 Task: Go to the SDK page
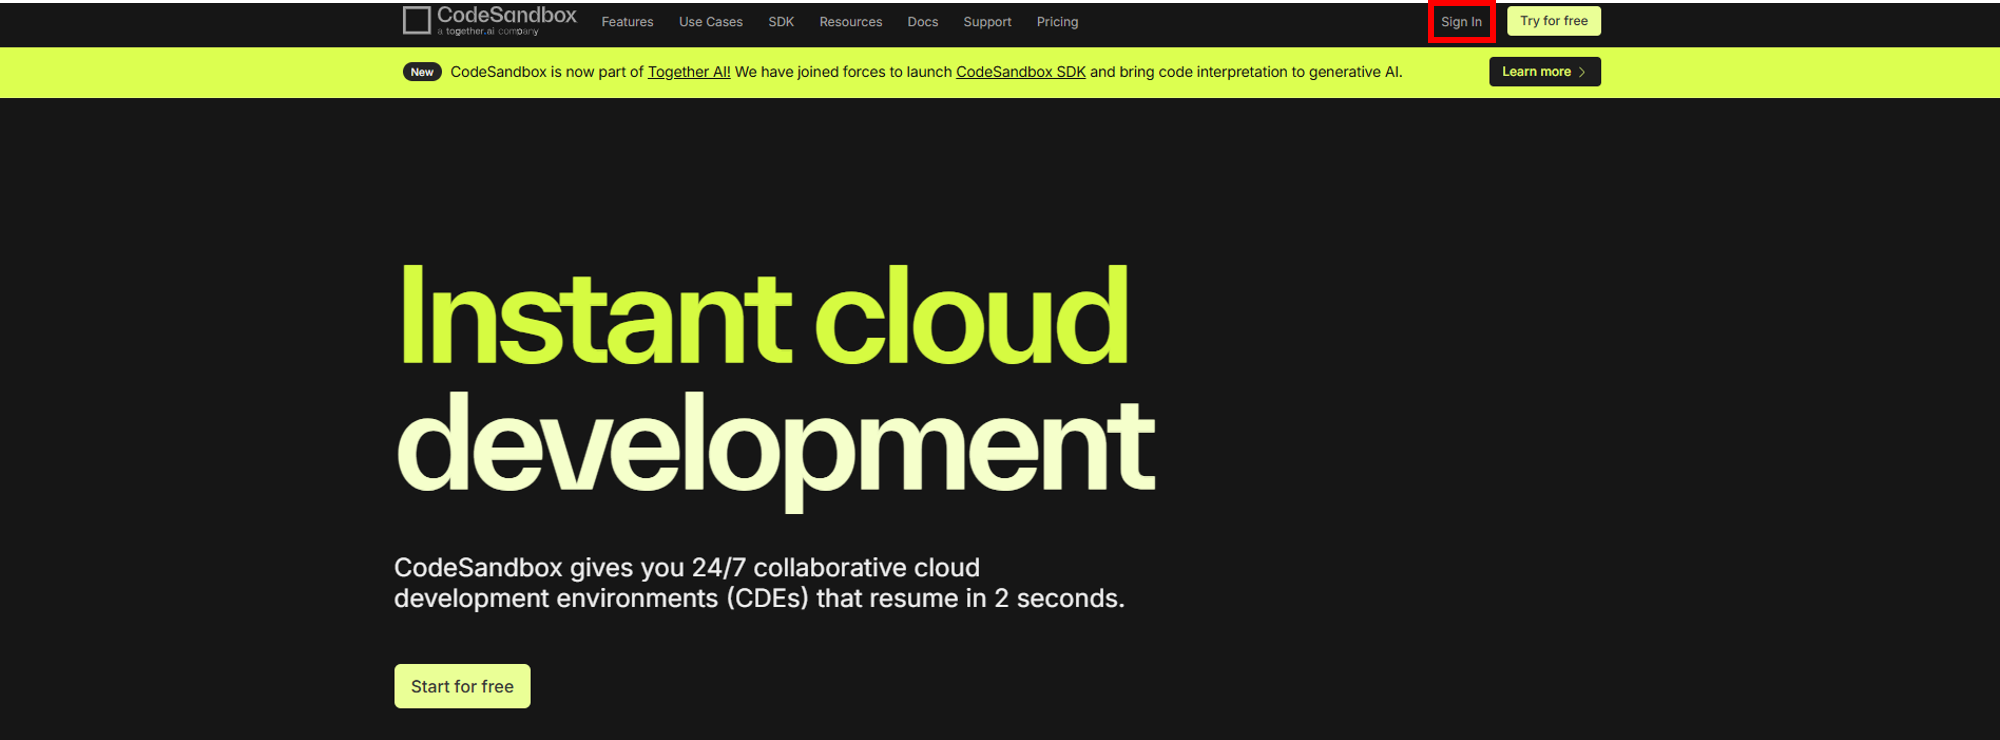pos(781,22)
